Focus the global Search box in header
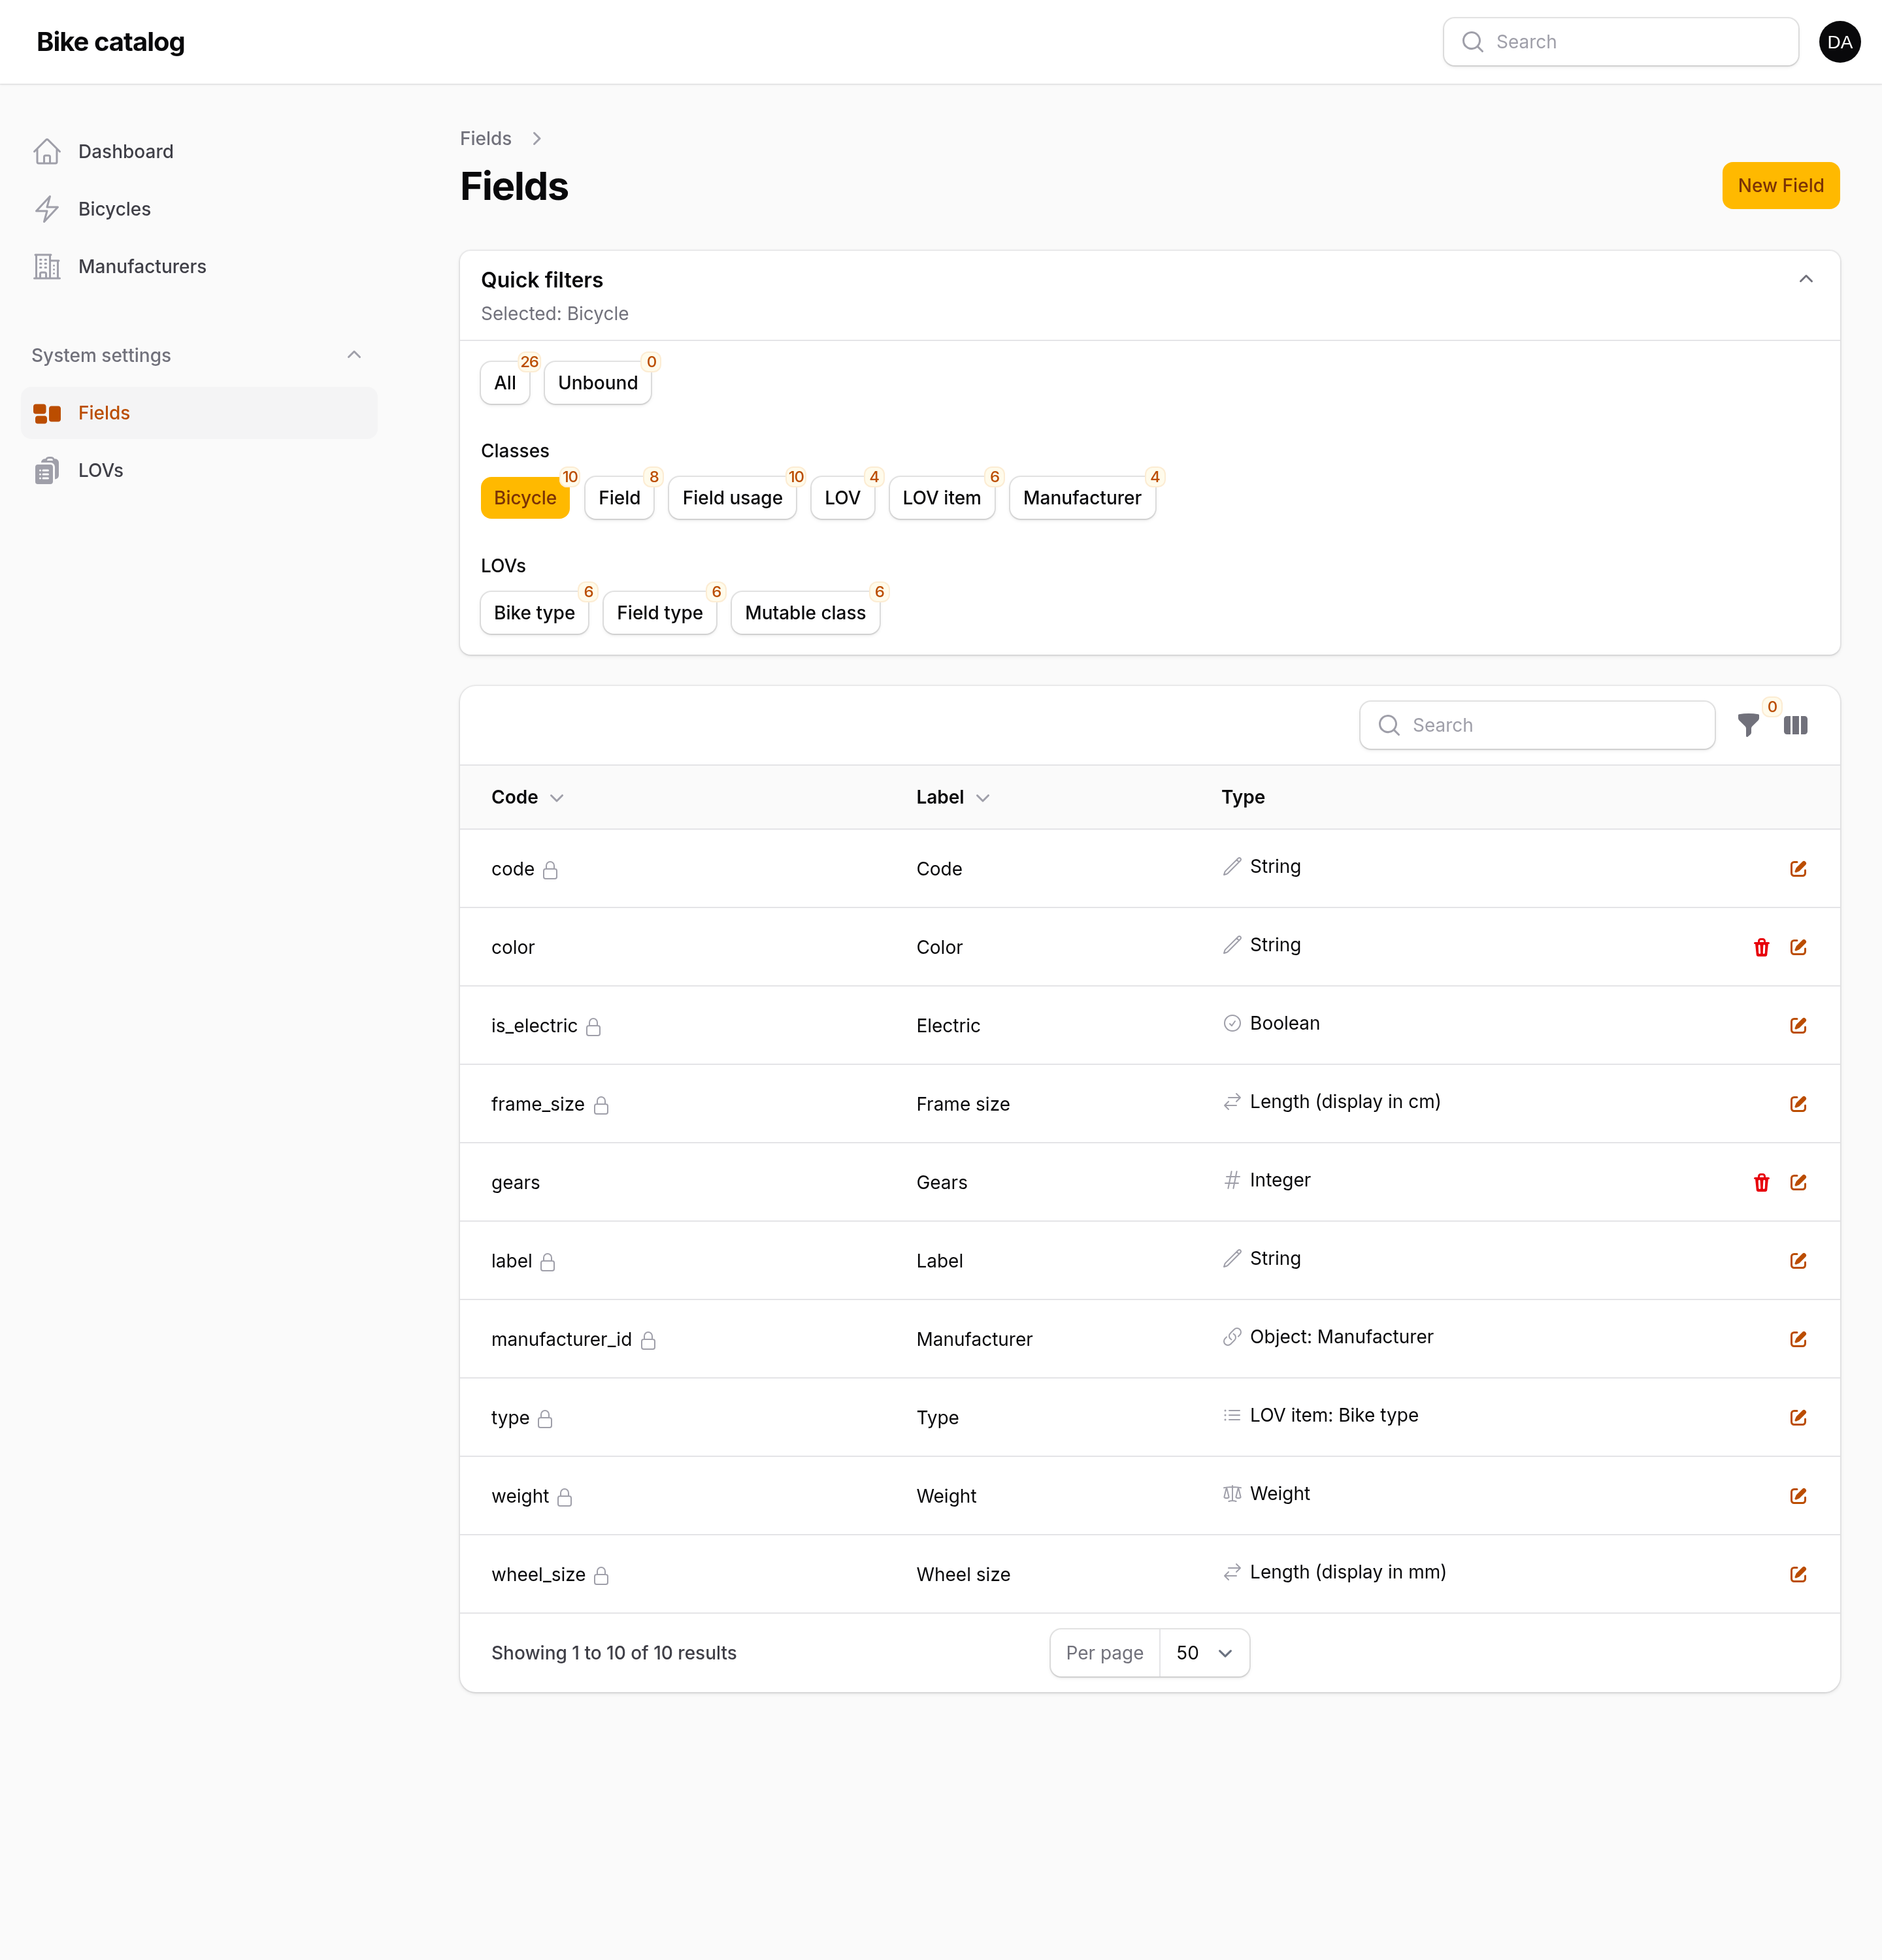Screen dimensions: 1882x1960 click(1620, 42)
